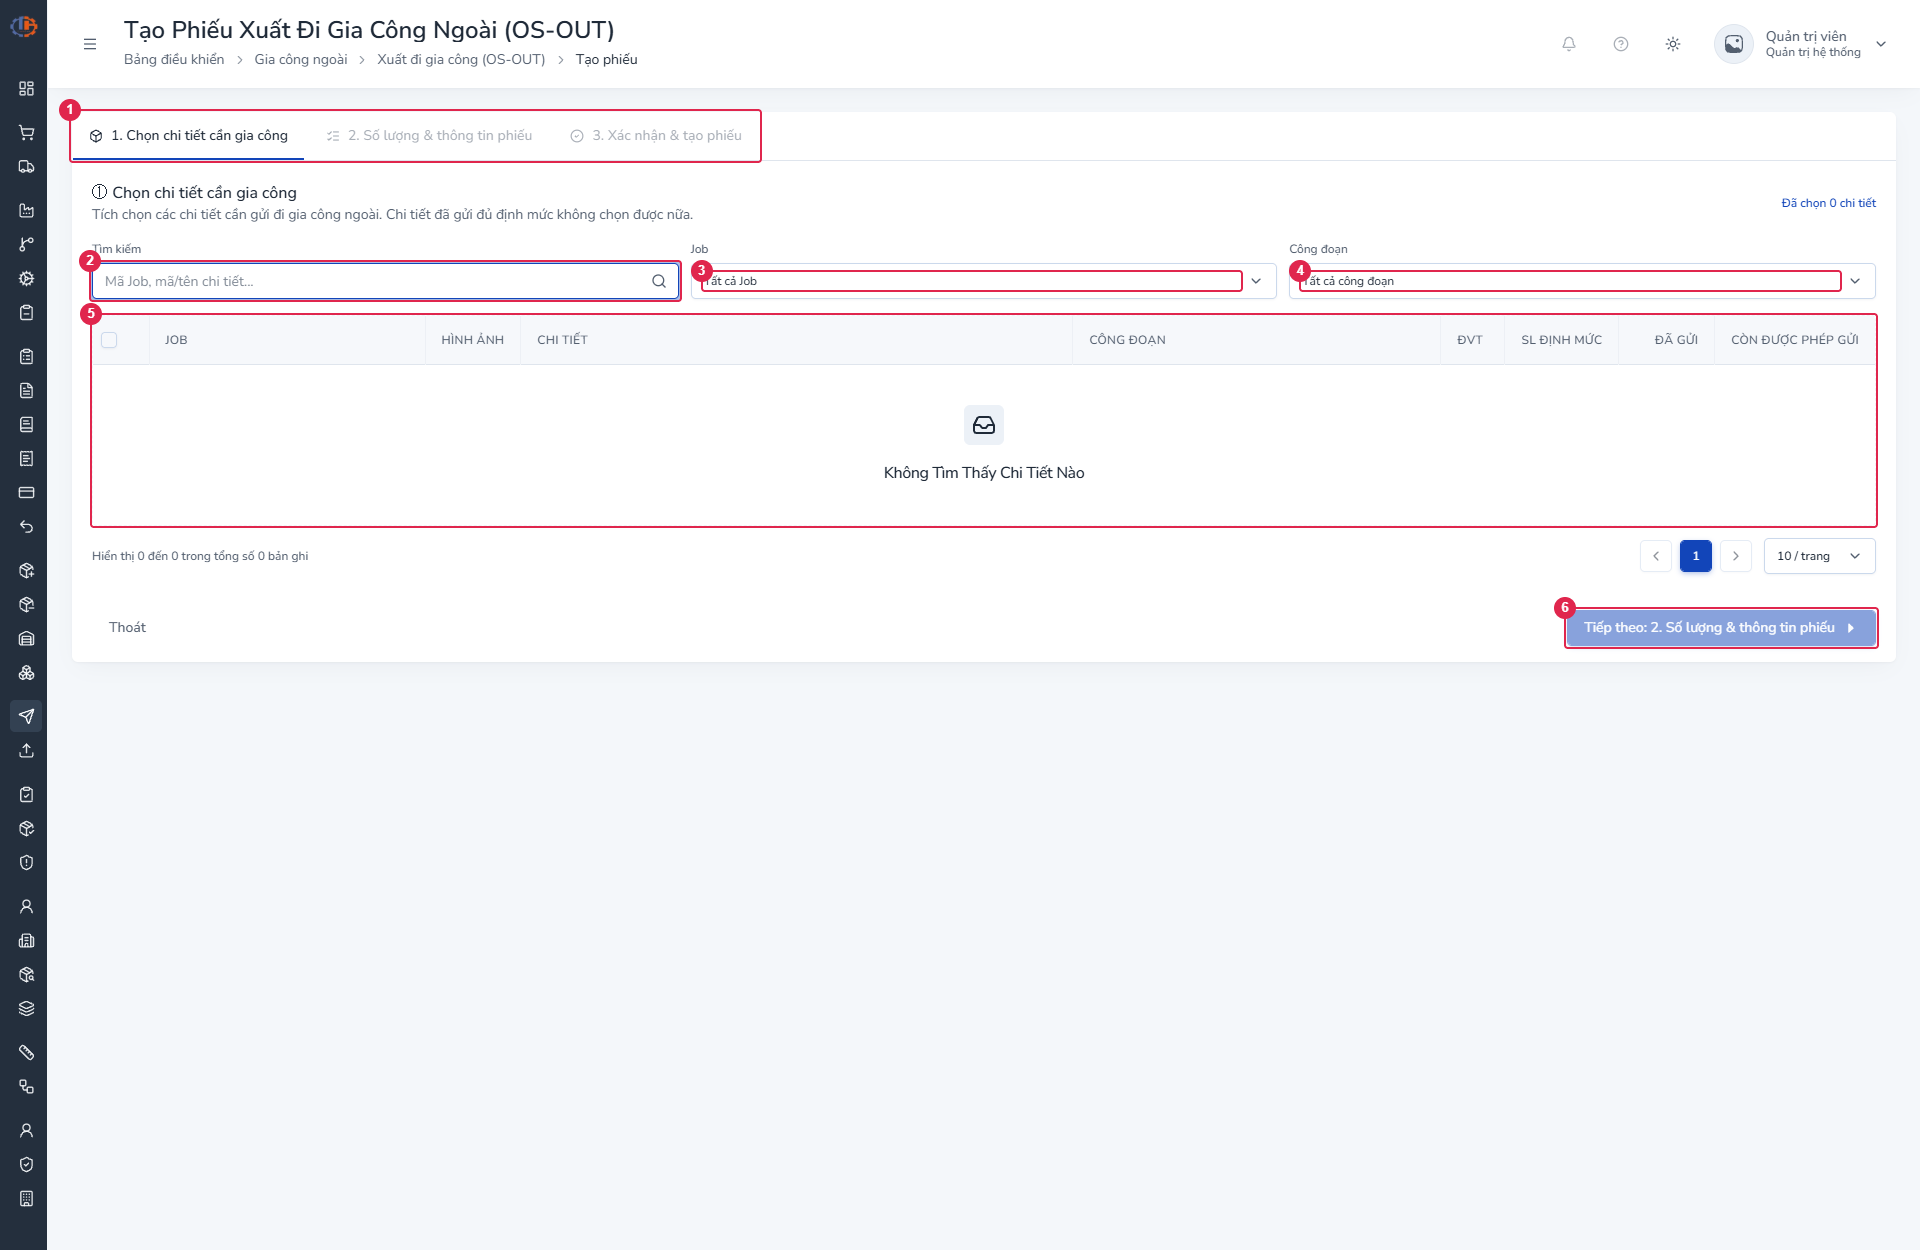Switch to tab 3. Xác nhận & tạo phiếu
Screen dimensions: 1920x1250
[x=656, y=136]
